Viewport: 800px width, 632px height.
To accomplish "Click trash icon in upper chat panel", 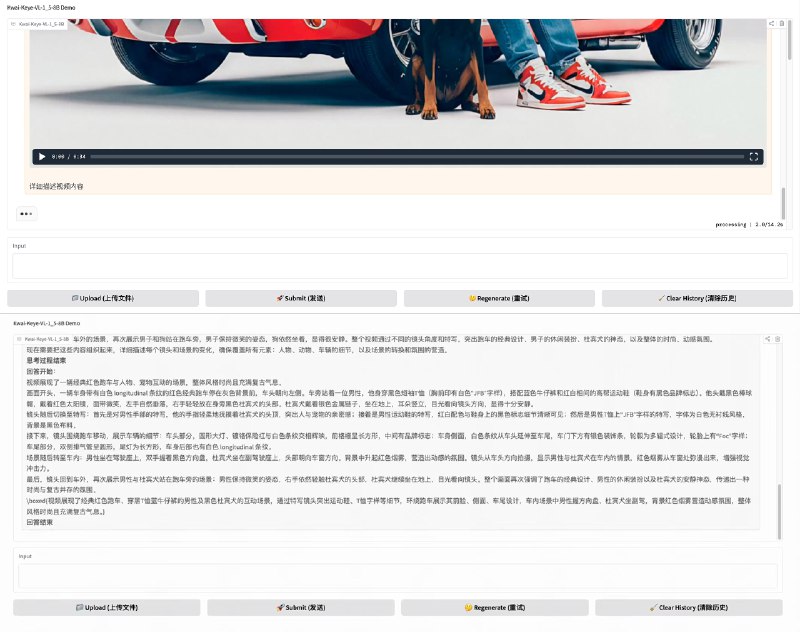I will (x=782, y=23).
